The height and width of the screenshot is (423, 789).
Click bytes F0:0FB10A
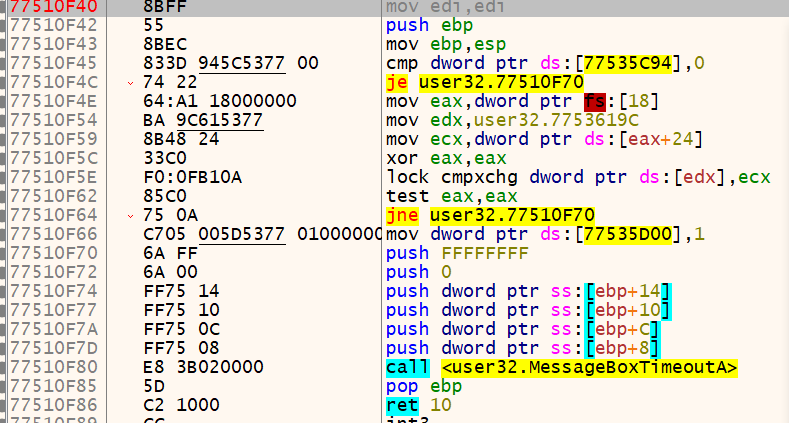(x=192, y=177)
